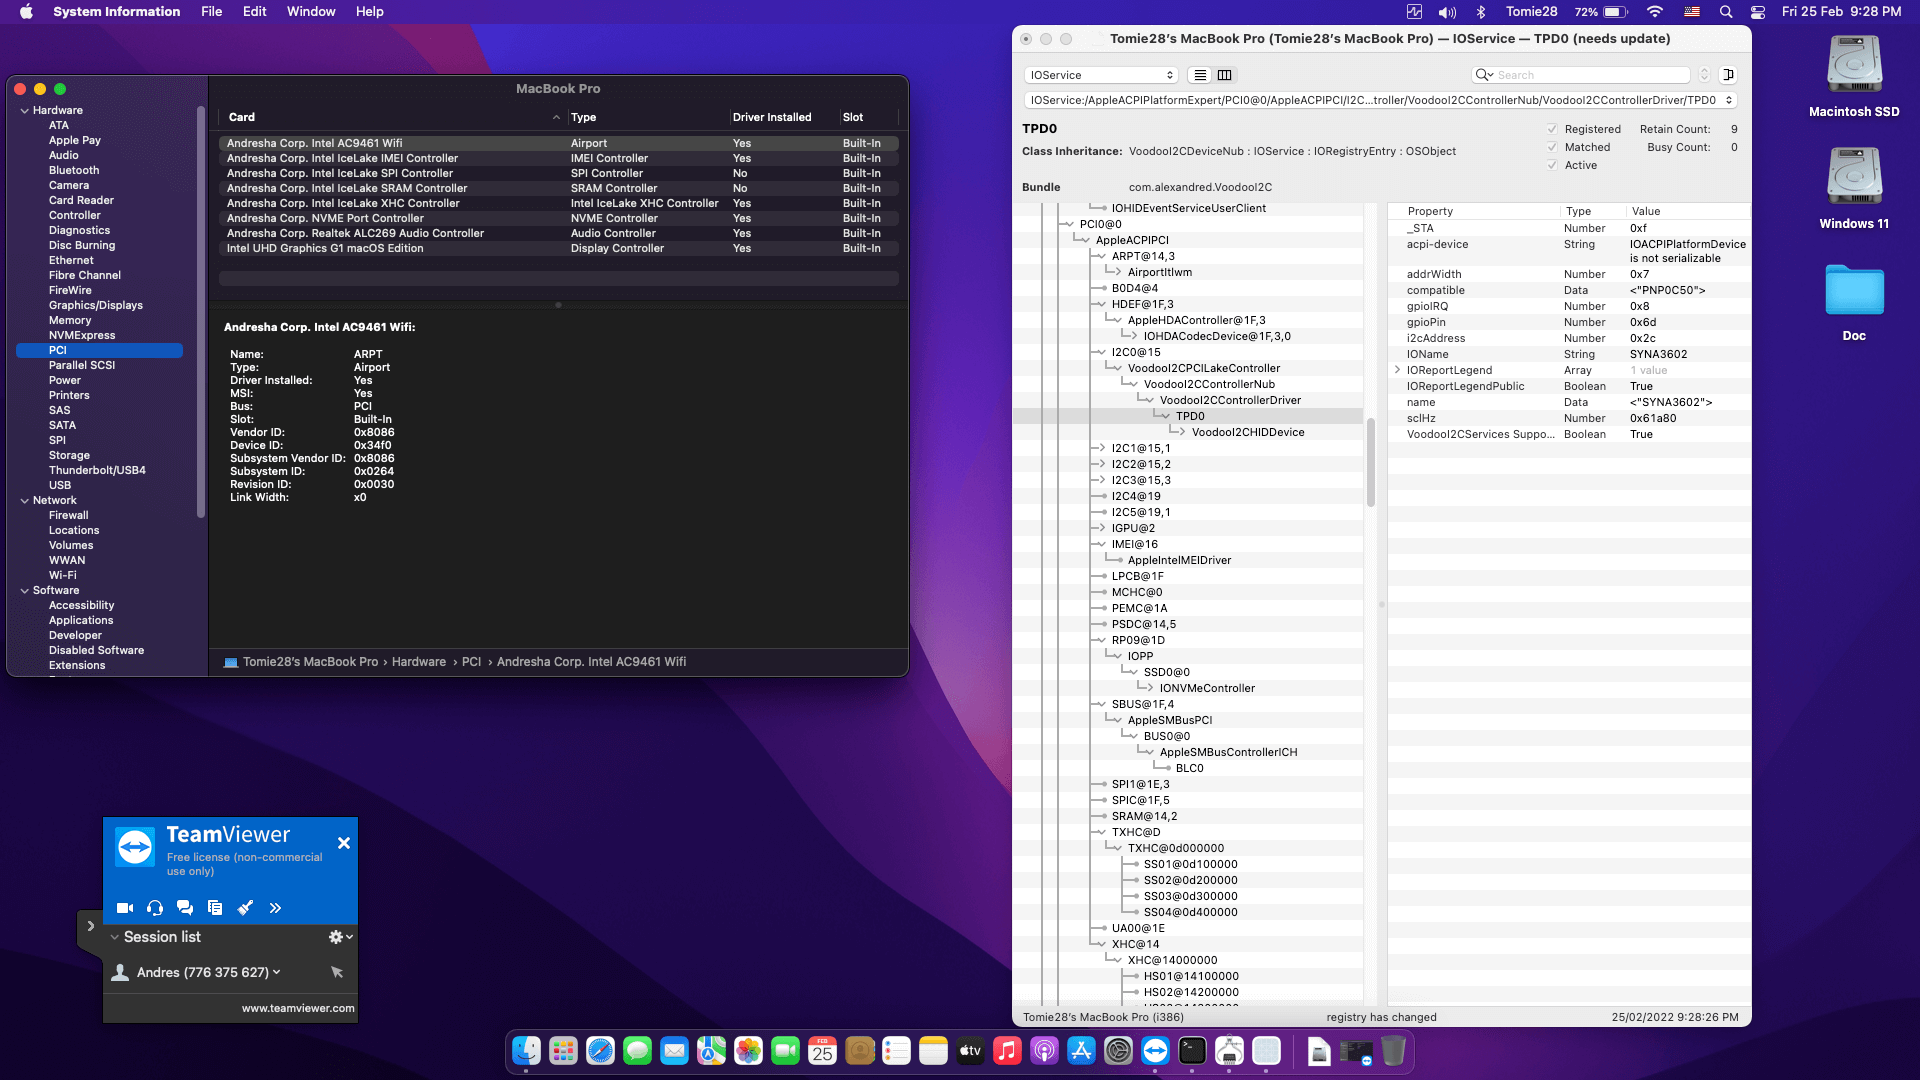The width and height of the screenshot is (1920, 1080).
Task: Open the Apple menu
Action: pos(26,12)
